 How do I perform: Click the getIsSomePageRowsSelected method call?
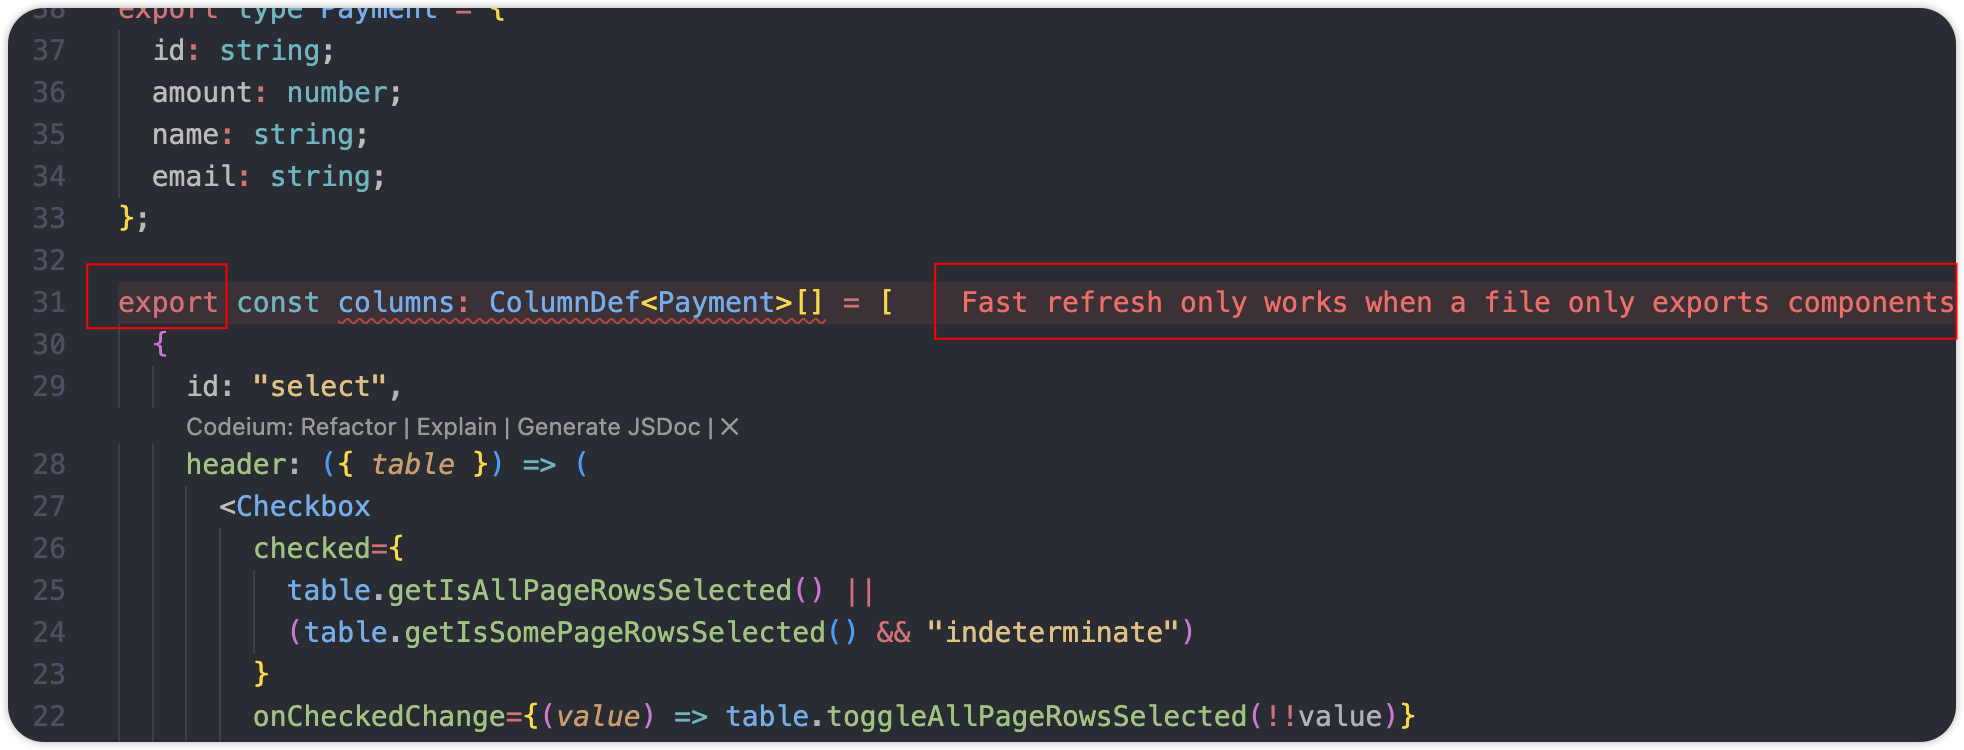[615, 632]
